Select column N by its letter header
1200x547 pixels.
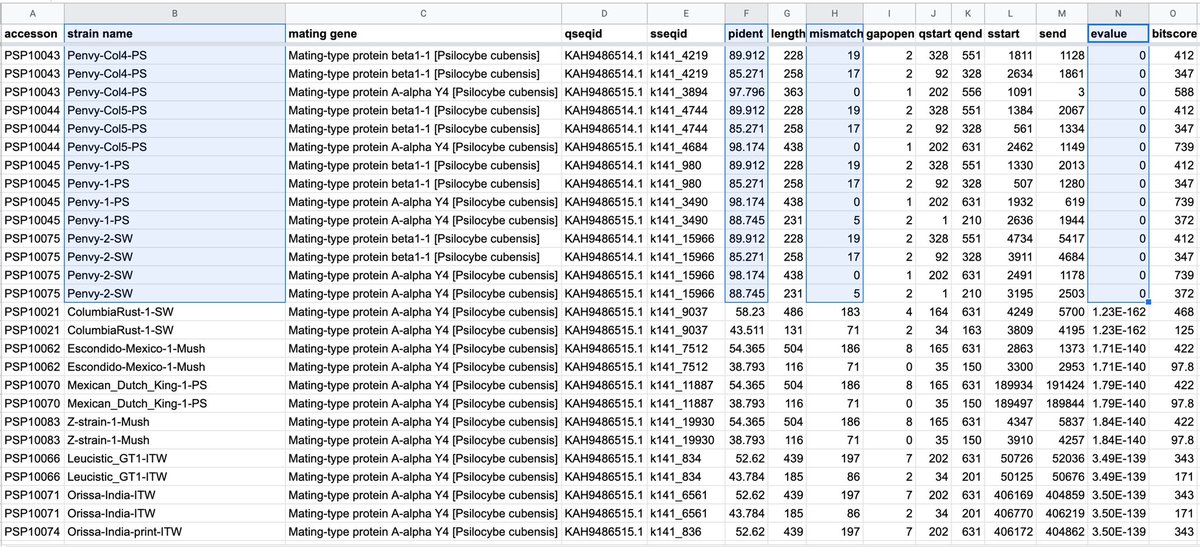pos(1118,12)
